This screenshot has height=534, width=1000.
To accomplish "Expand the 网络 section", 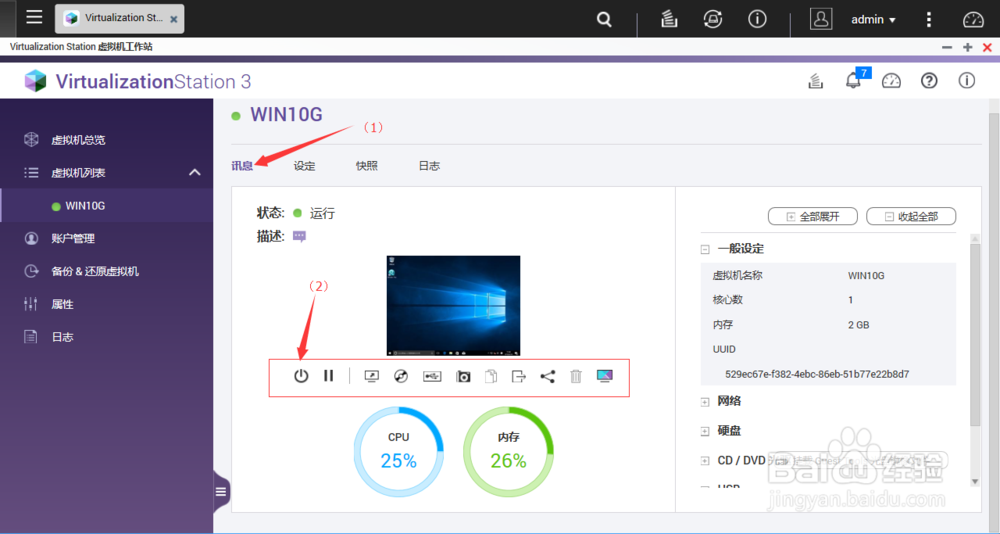I will (705, 401).
